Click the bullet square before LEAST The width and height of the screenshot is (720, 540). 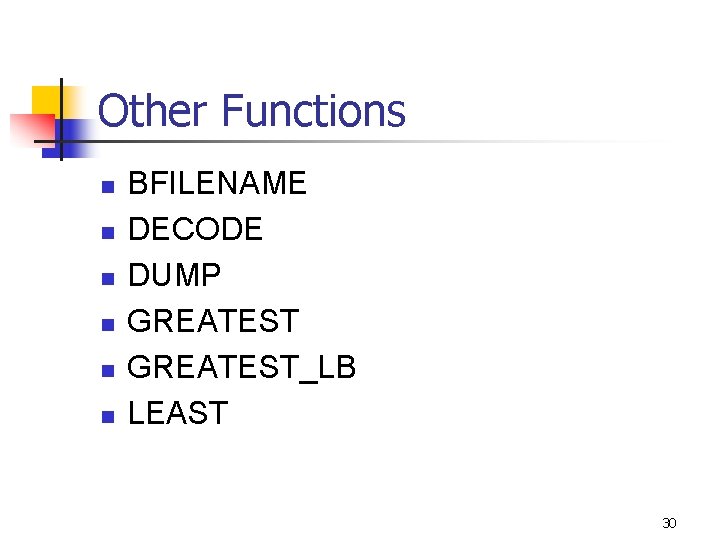click(108, 416)
